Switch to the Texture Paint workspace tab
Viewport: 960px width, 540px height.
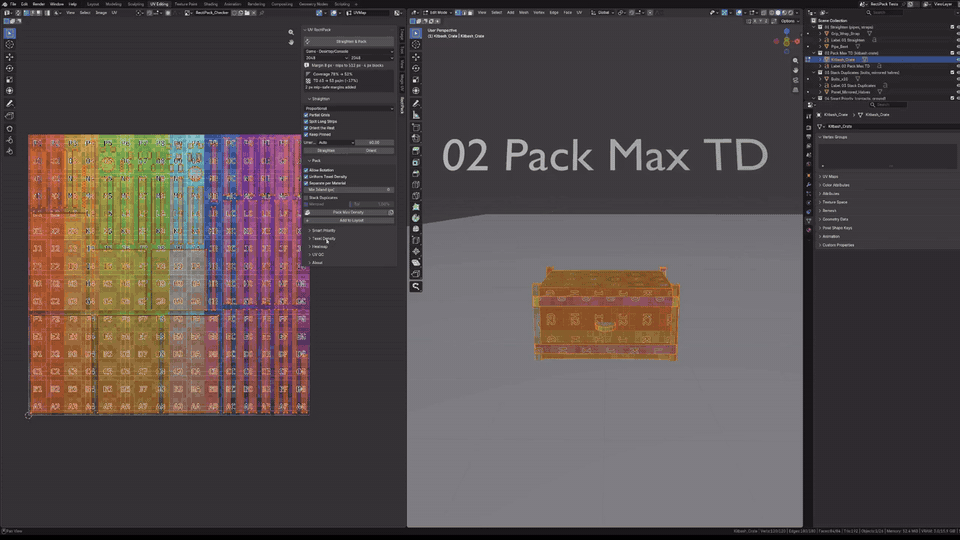(x=186, y=4)
